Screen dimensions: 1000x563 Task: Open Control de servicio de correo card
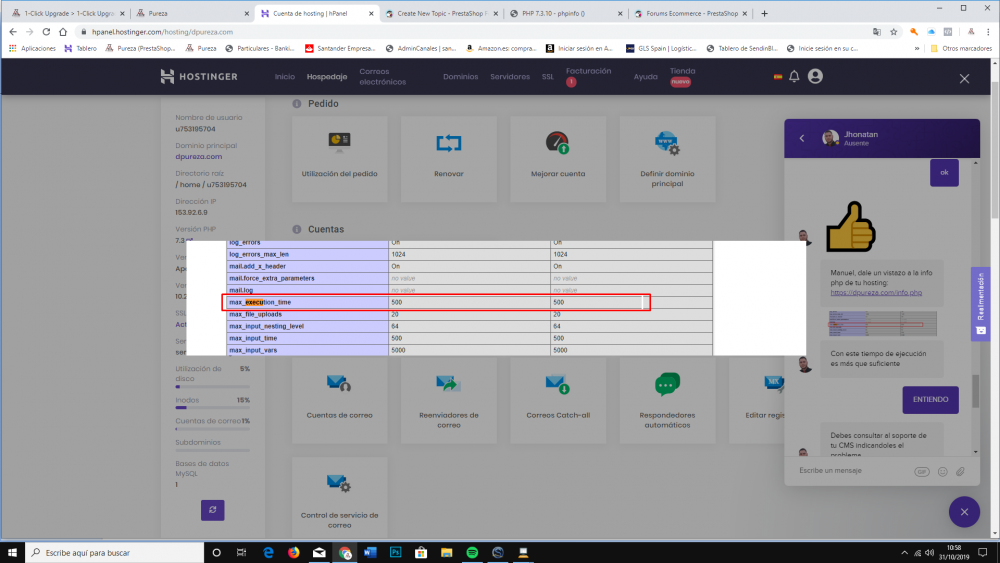pyautogui.click(x=339, y=499)
